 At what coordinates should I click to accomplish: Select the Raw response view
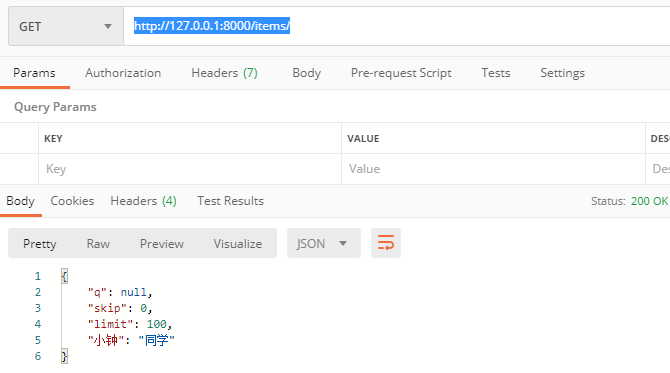(98, 244)
